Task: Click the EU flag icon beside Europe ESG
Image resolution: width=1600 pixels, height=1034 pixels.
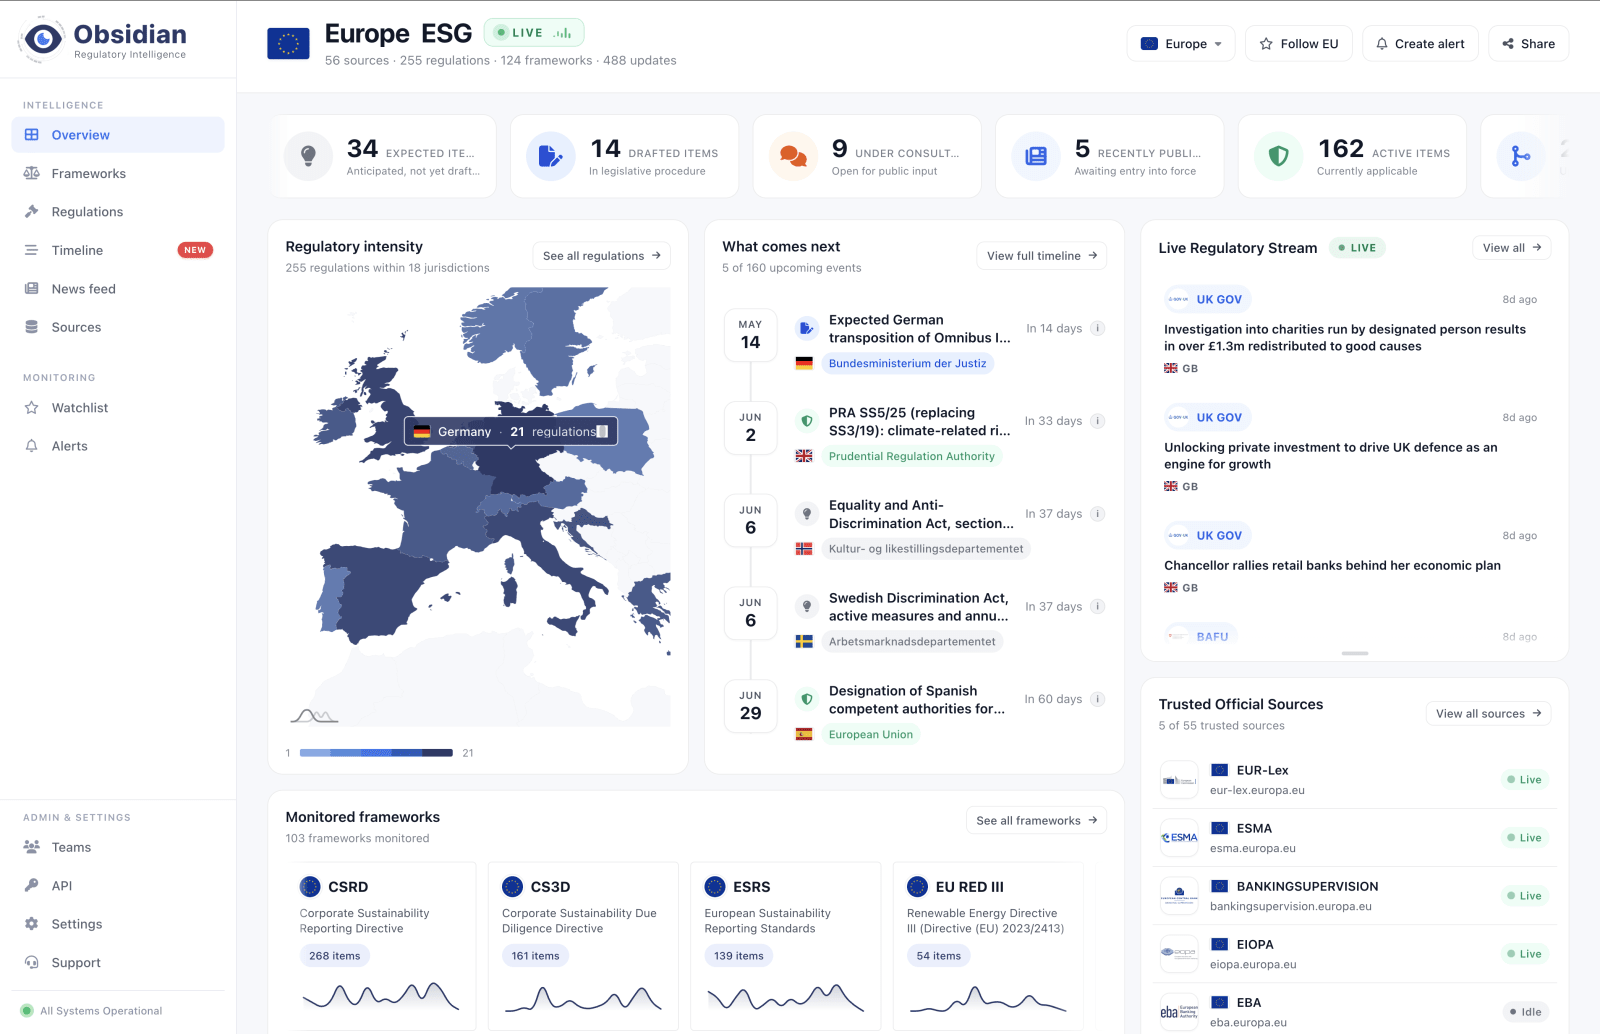Action: (x=288, y=43)
